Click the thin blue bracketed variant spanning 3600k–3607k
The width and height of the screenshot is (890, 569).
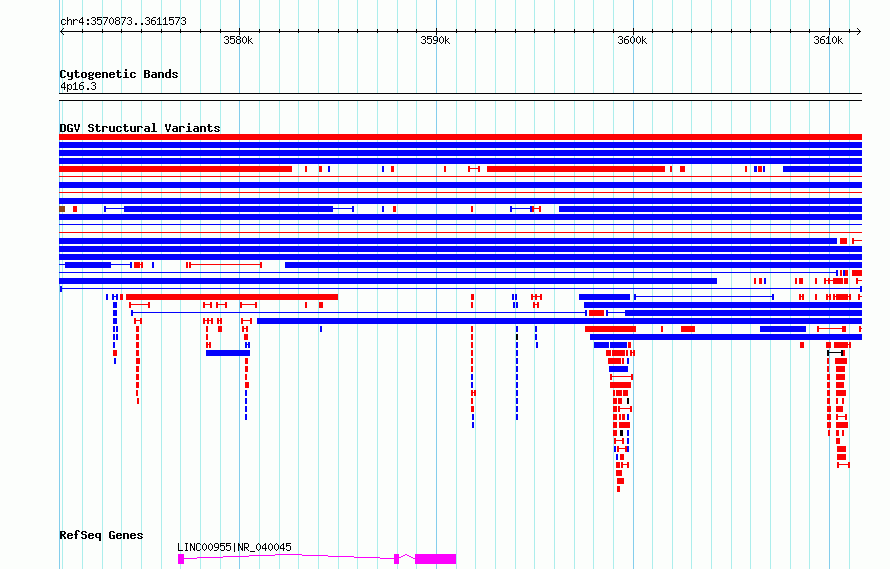coord(704,297)
